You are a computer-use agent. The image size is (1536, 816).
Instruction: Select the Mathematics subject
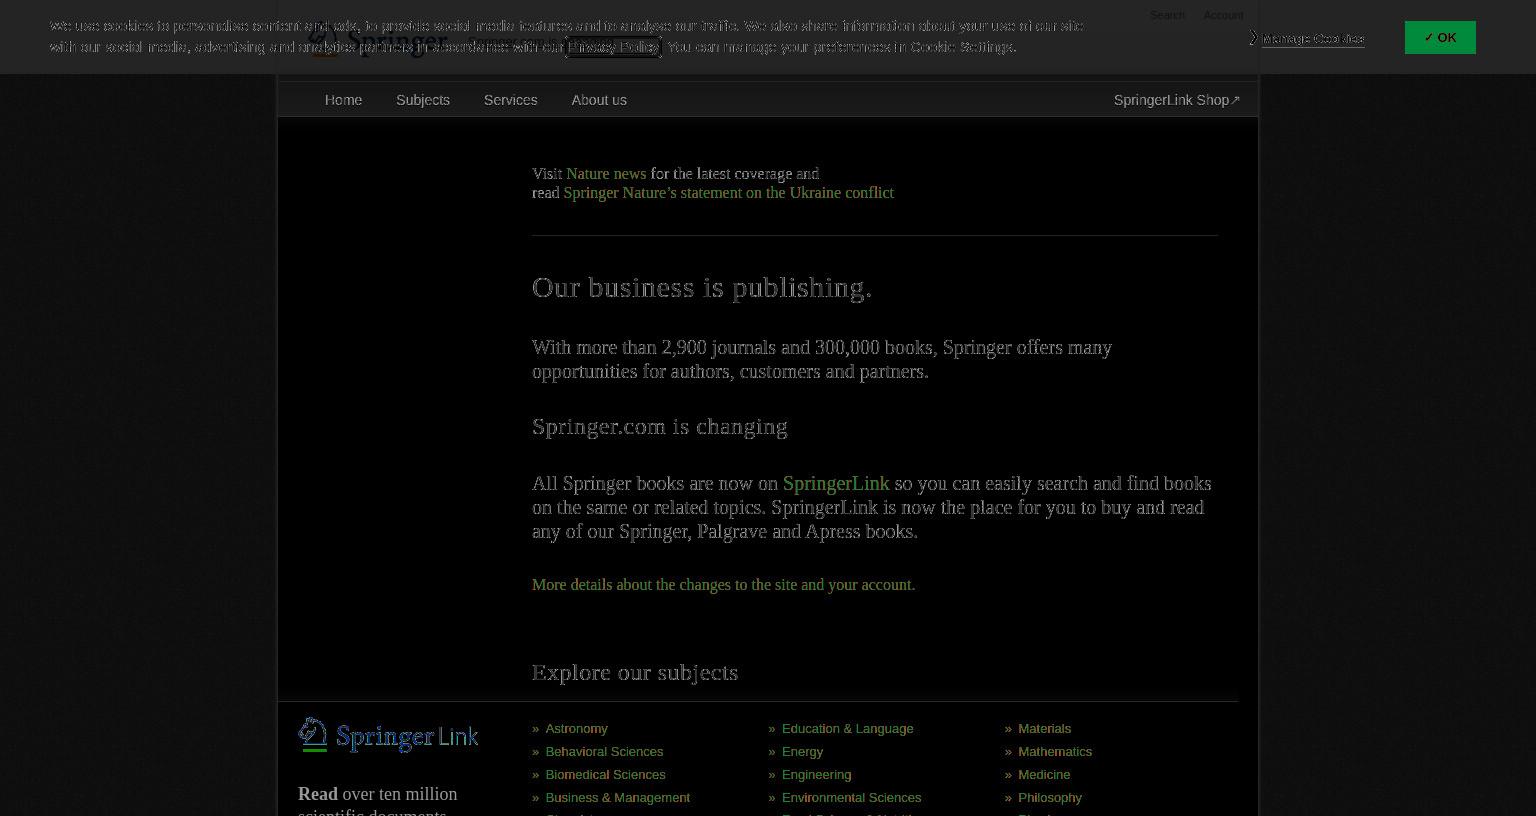point(1055,752)
